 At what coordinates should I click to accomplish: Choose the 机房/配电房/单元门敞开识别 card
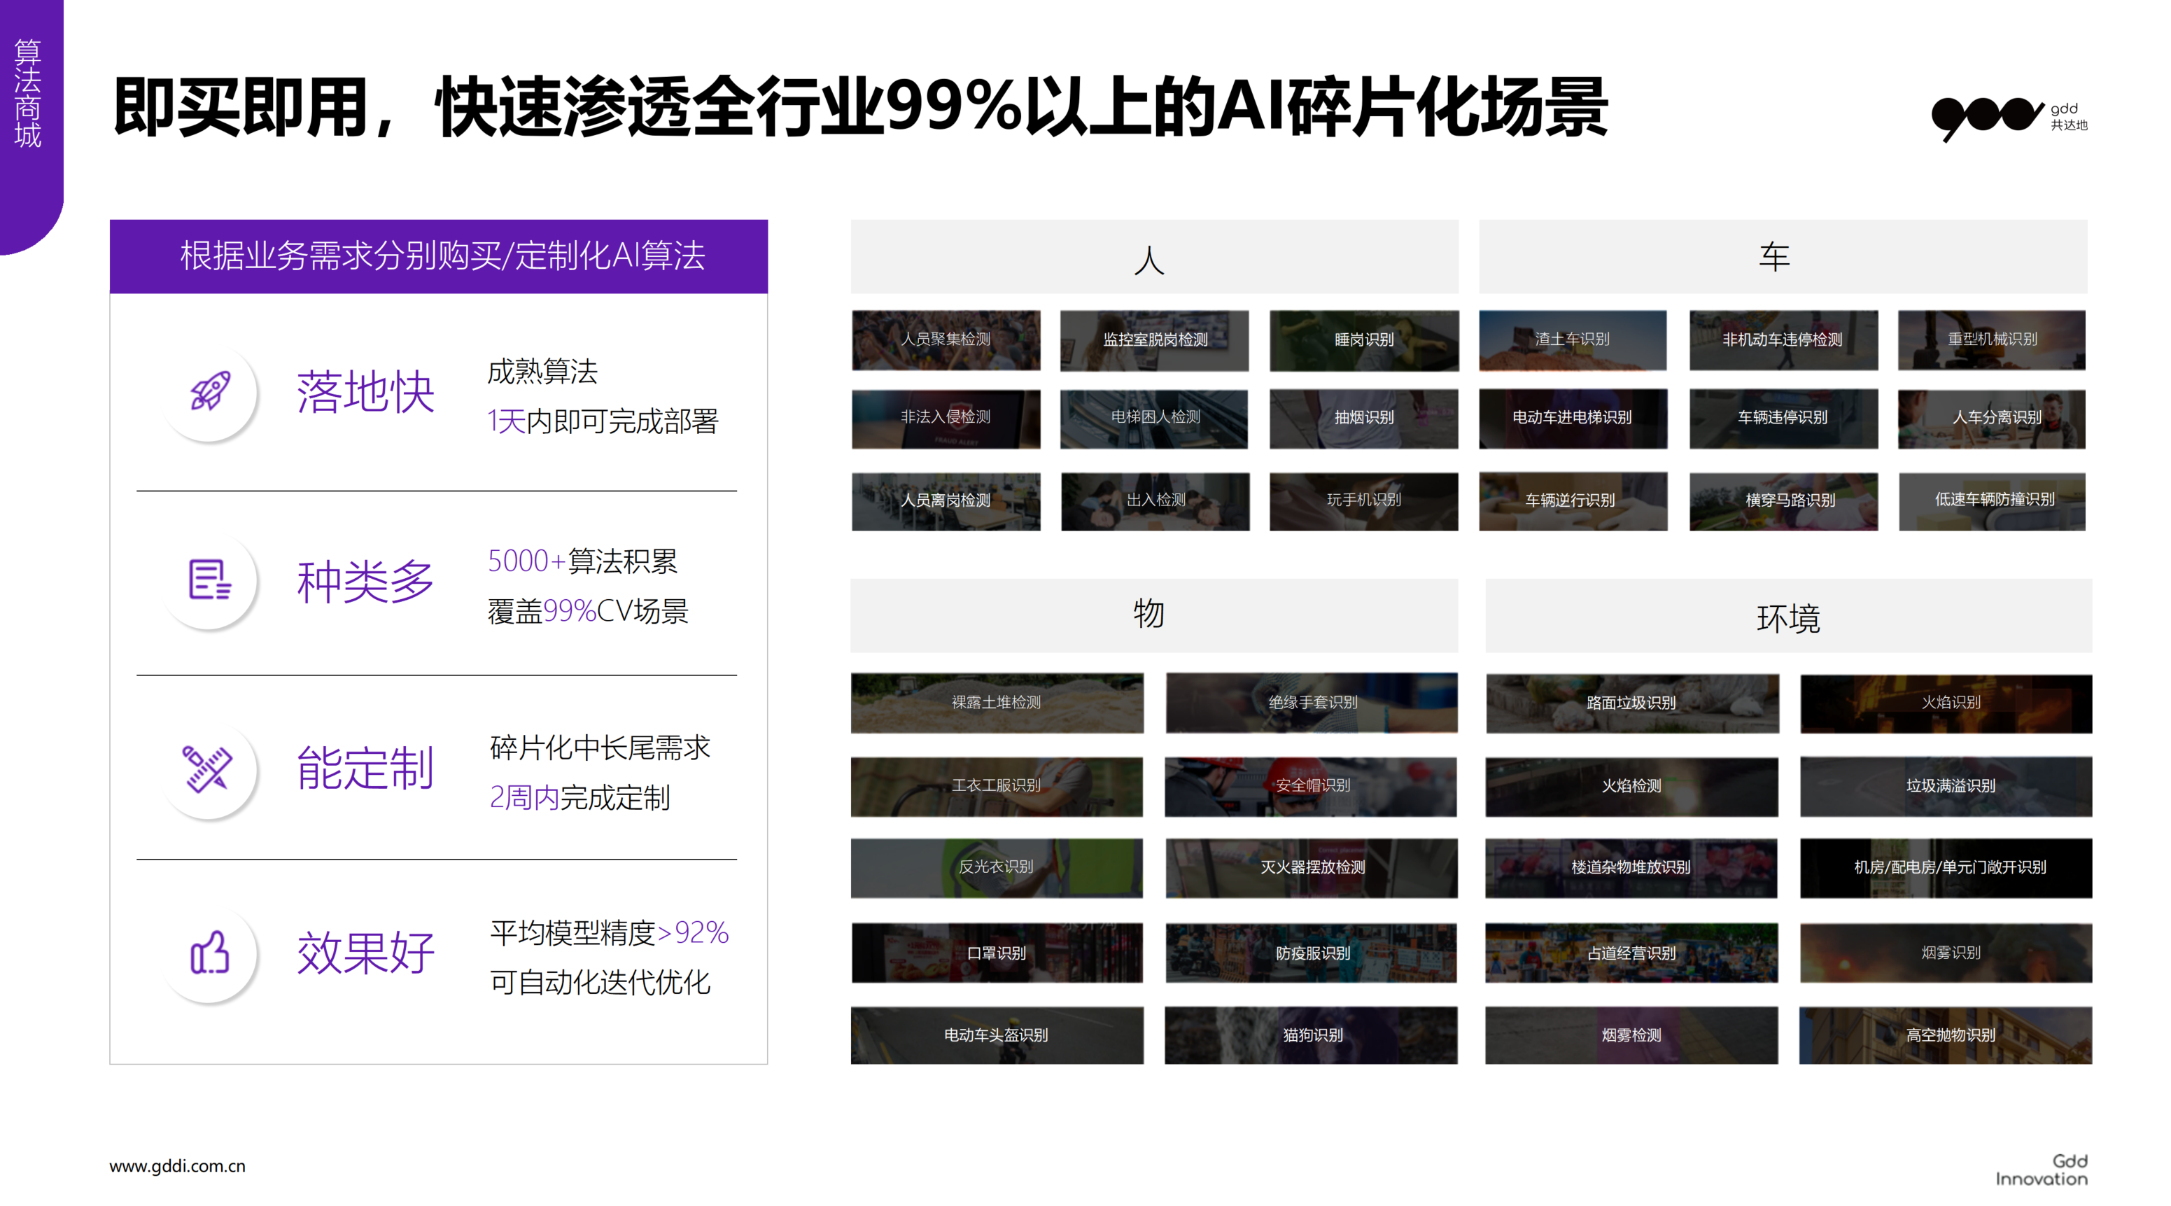[1946, 868]
